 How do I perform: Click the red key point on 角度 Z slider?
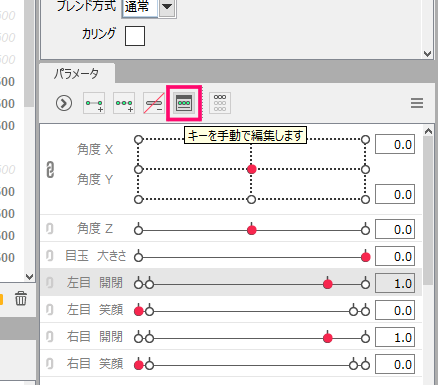point(252,230)
